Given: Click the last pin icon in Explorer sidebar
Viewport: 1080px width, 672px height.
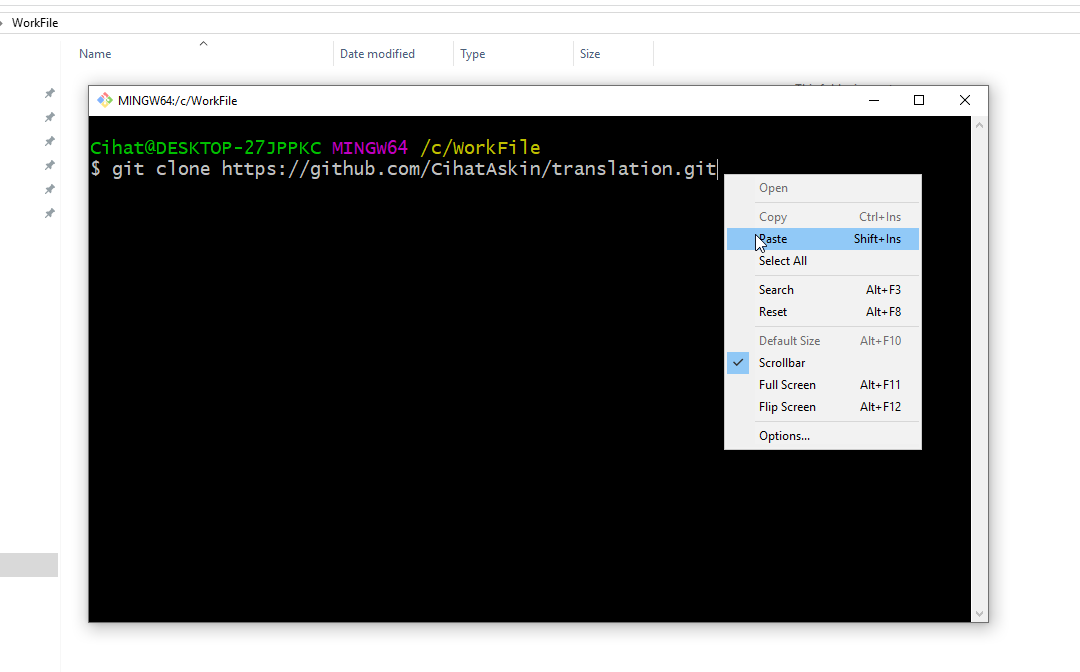Looking at the screenshot, I should pyautogui.click(x=50, y=213).
